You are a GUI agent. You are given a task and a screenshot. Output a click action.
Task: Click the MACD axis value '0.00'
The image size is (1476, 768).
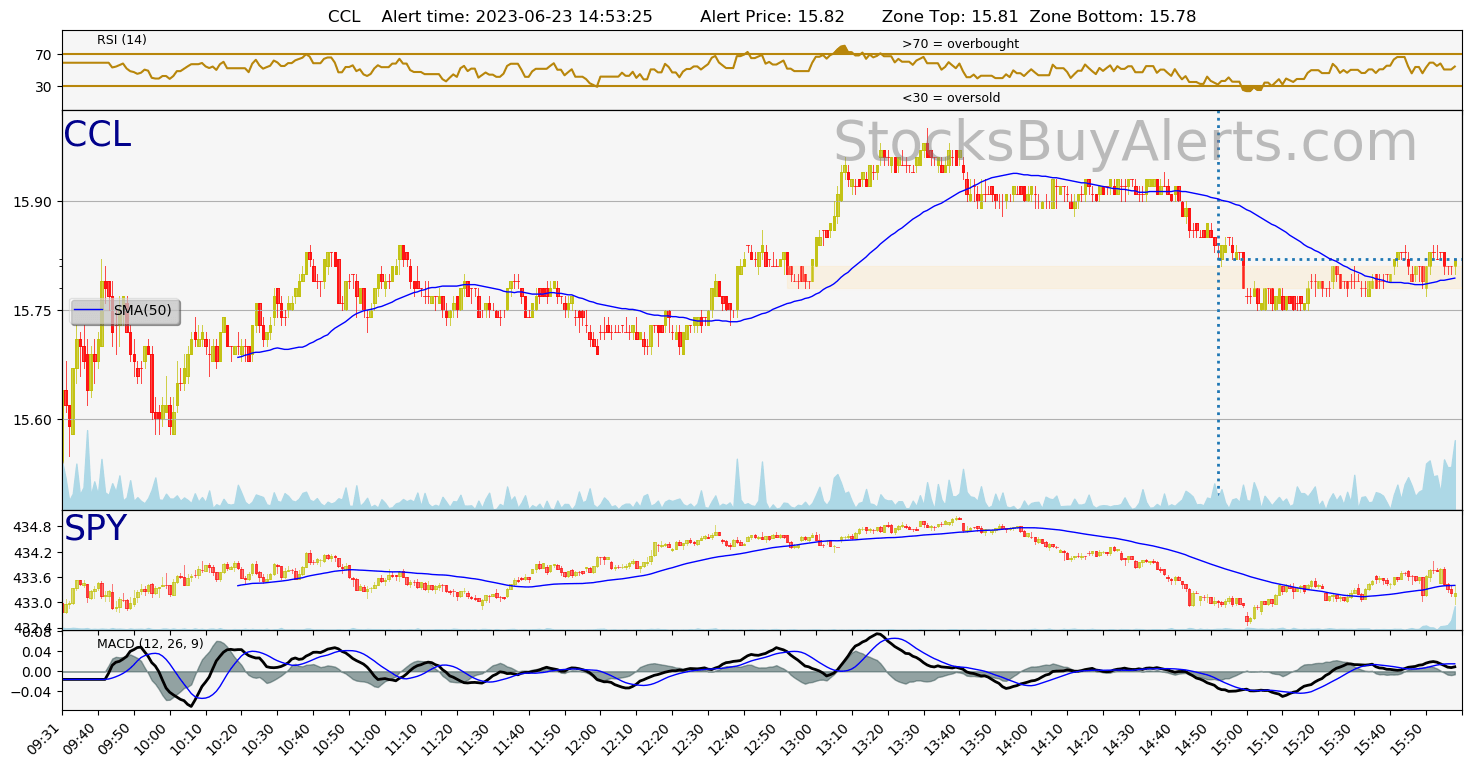coord(35,671)
